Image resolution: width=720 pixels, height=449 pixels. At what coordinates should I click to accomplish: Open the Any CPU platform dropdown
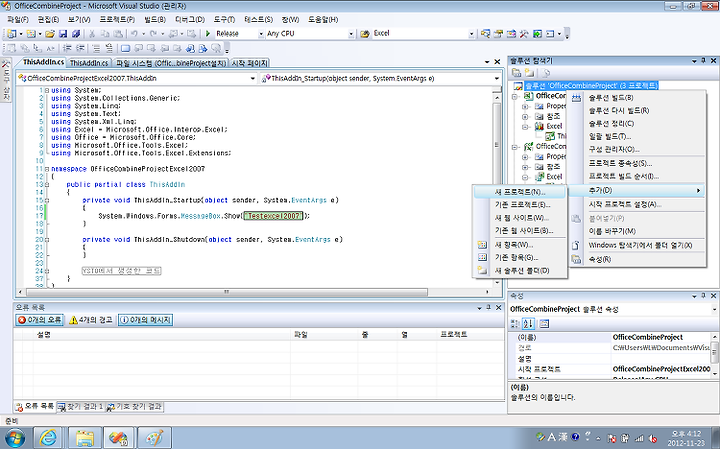pyautogui.click(x=351, y=34)
